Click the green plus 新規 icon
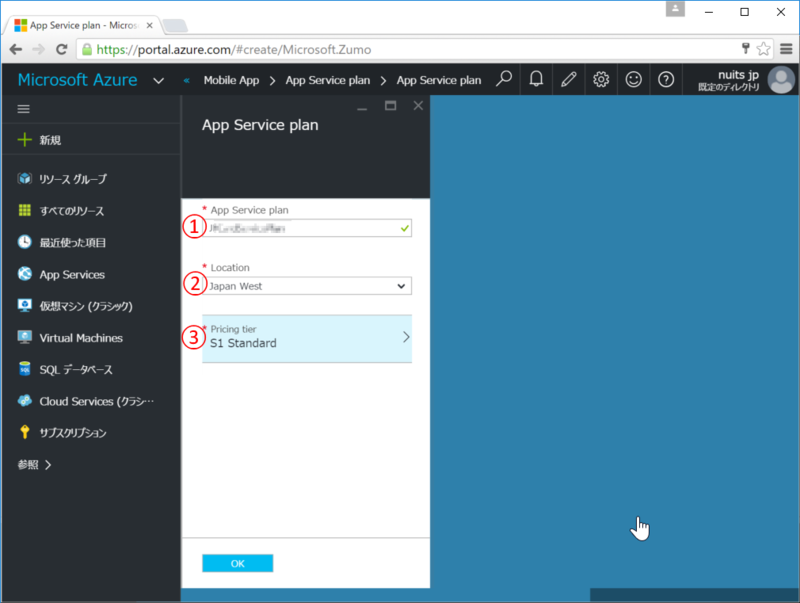The width and height of the screenshot is (800, 603). 24,139
